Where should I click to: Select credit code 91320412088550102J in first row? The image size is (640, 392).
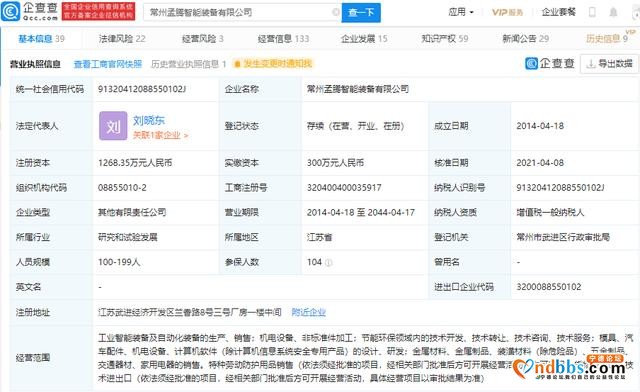click(142, 89)
